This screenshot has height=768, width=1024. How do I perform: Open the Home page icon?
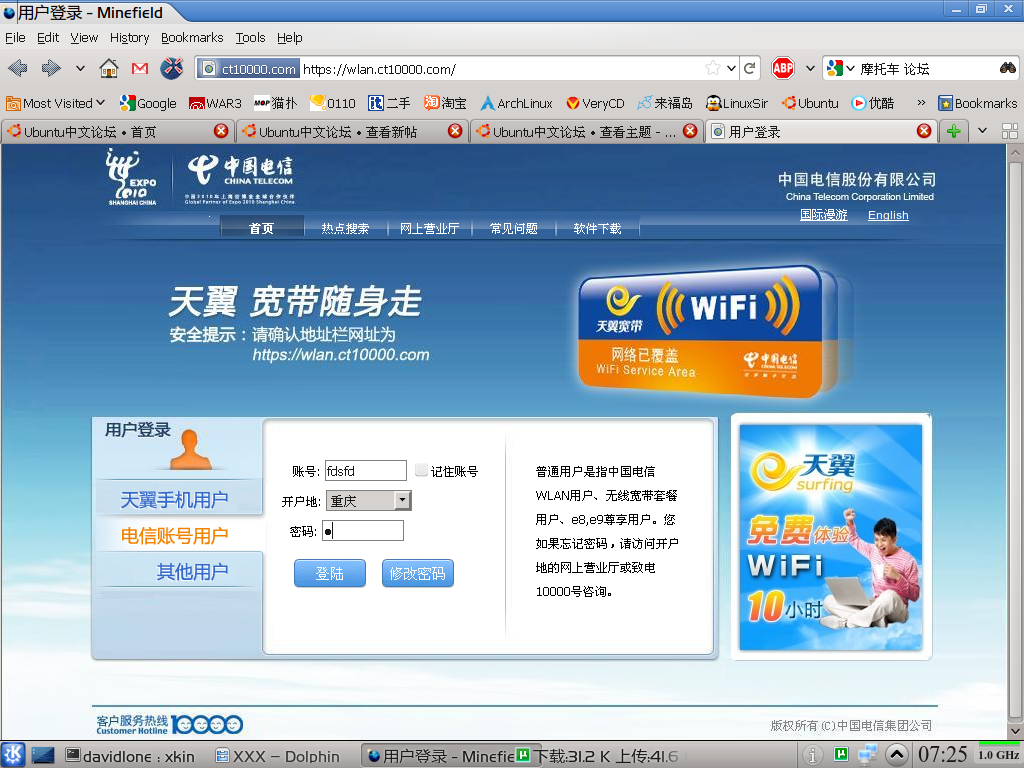(x=108, y=68)
